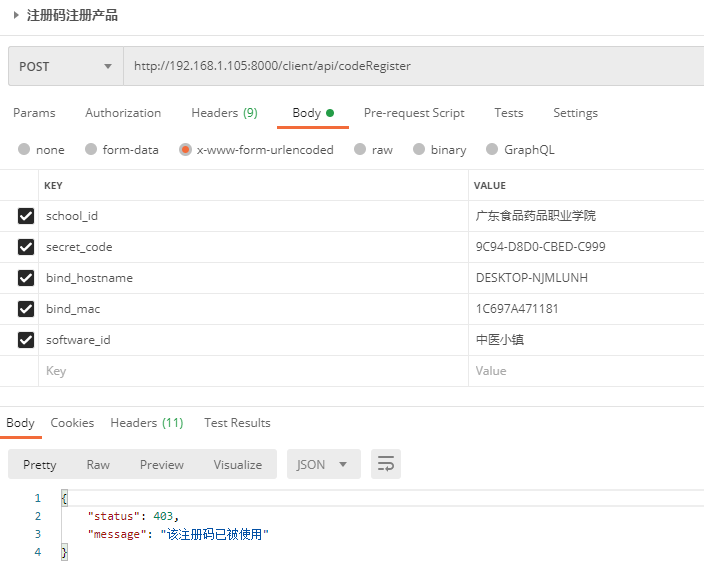Screen dimensions: 704x582
Task: Open the JSON format dropdown
Action: coord(322,464)
